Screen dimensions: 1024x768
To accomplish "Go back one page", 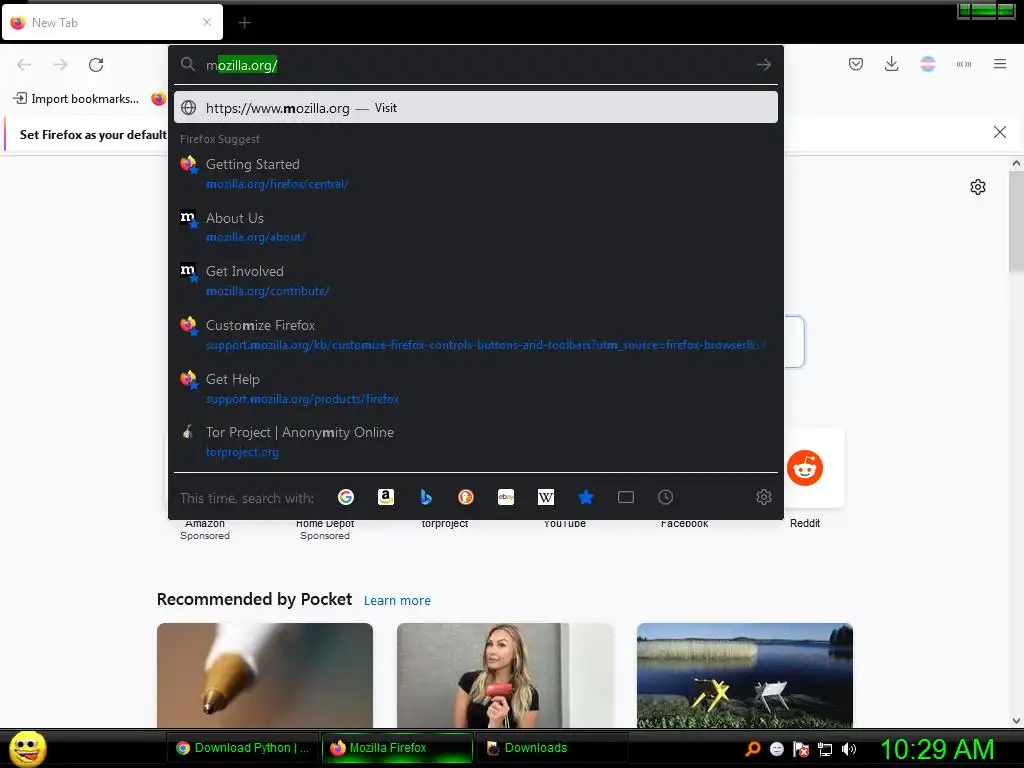I will coord(24,65).
